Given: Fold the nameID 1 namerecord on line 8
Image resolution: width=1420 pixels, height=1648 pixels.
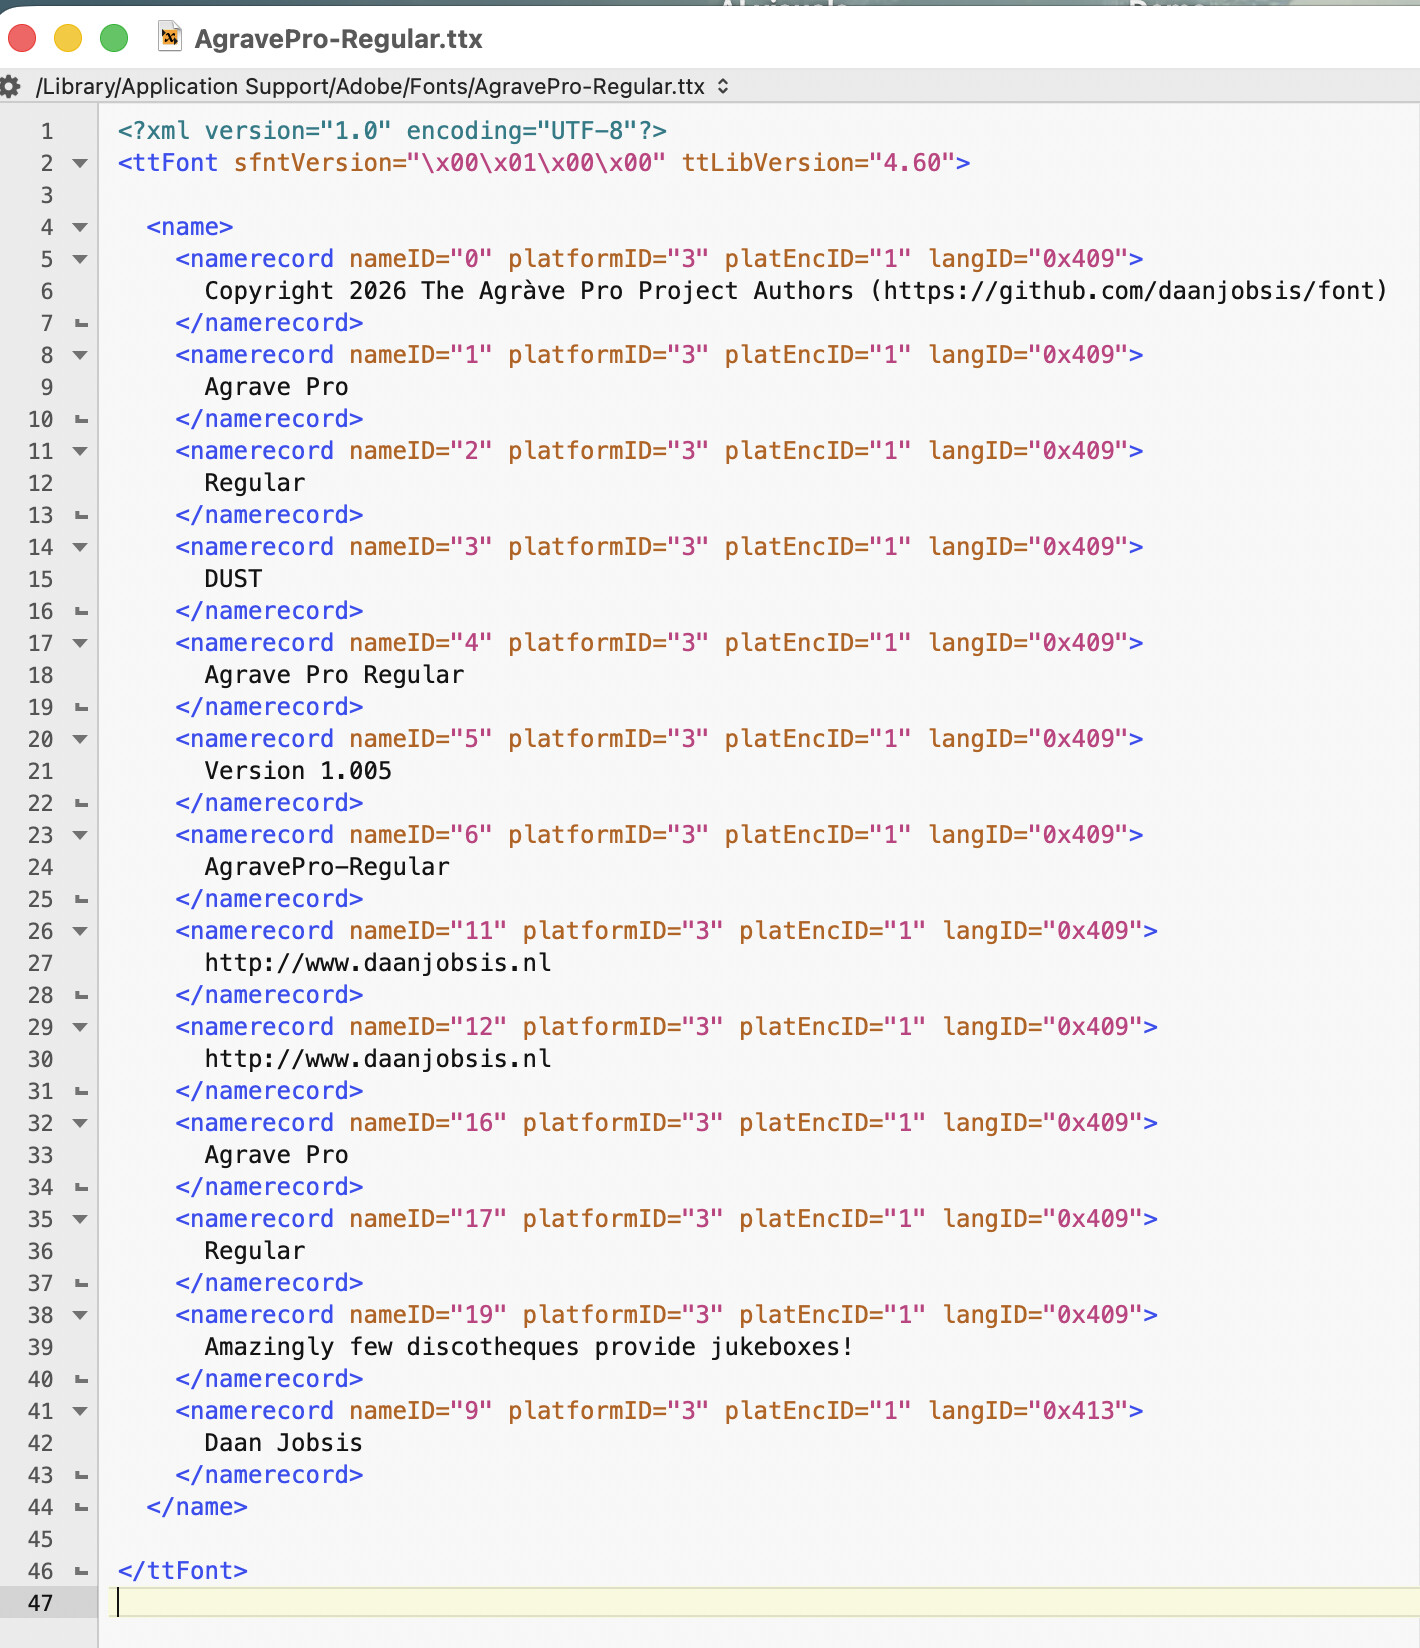Looking at the screenshot, I should coord(80,355).
